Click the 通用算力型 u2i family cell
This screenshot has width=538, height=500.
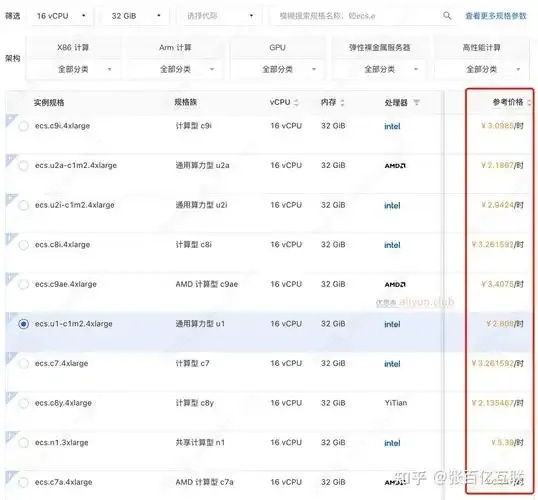tap(201, 205)
